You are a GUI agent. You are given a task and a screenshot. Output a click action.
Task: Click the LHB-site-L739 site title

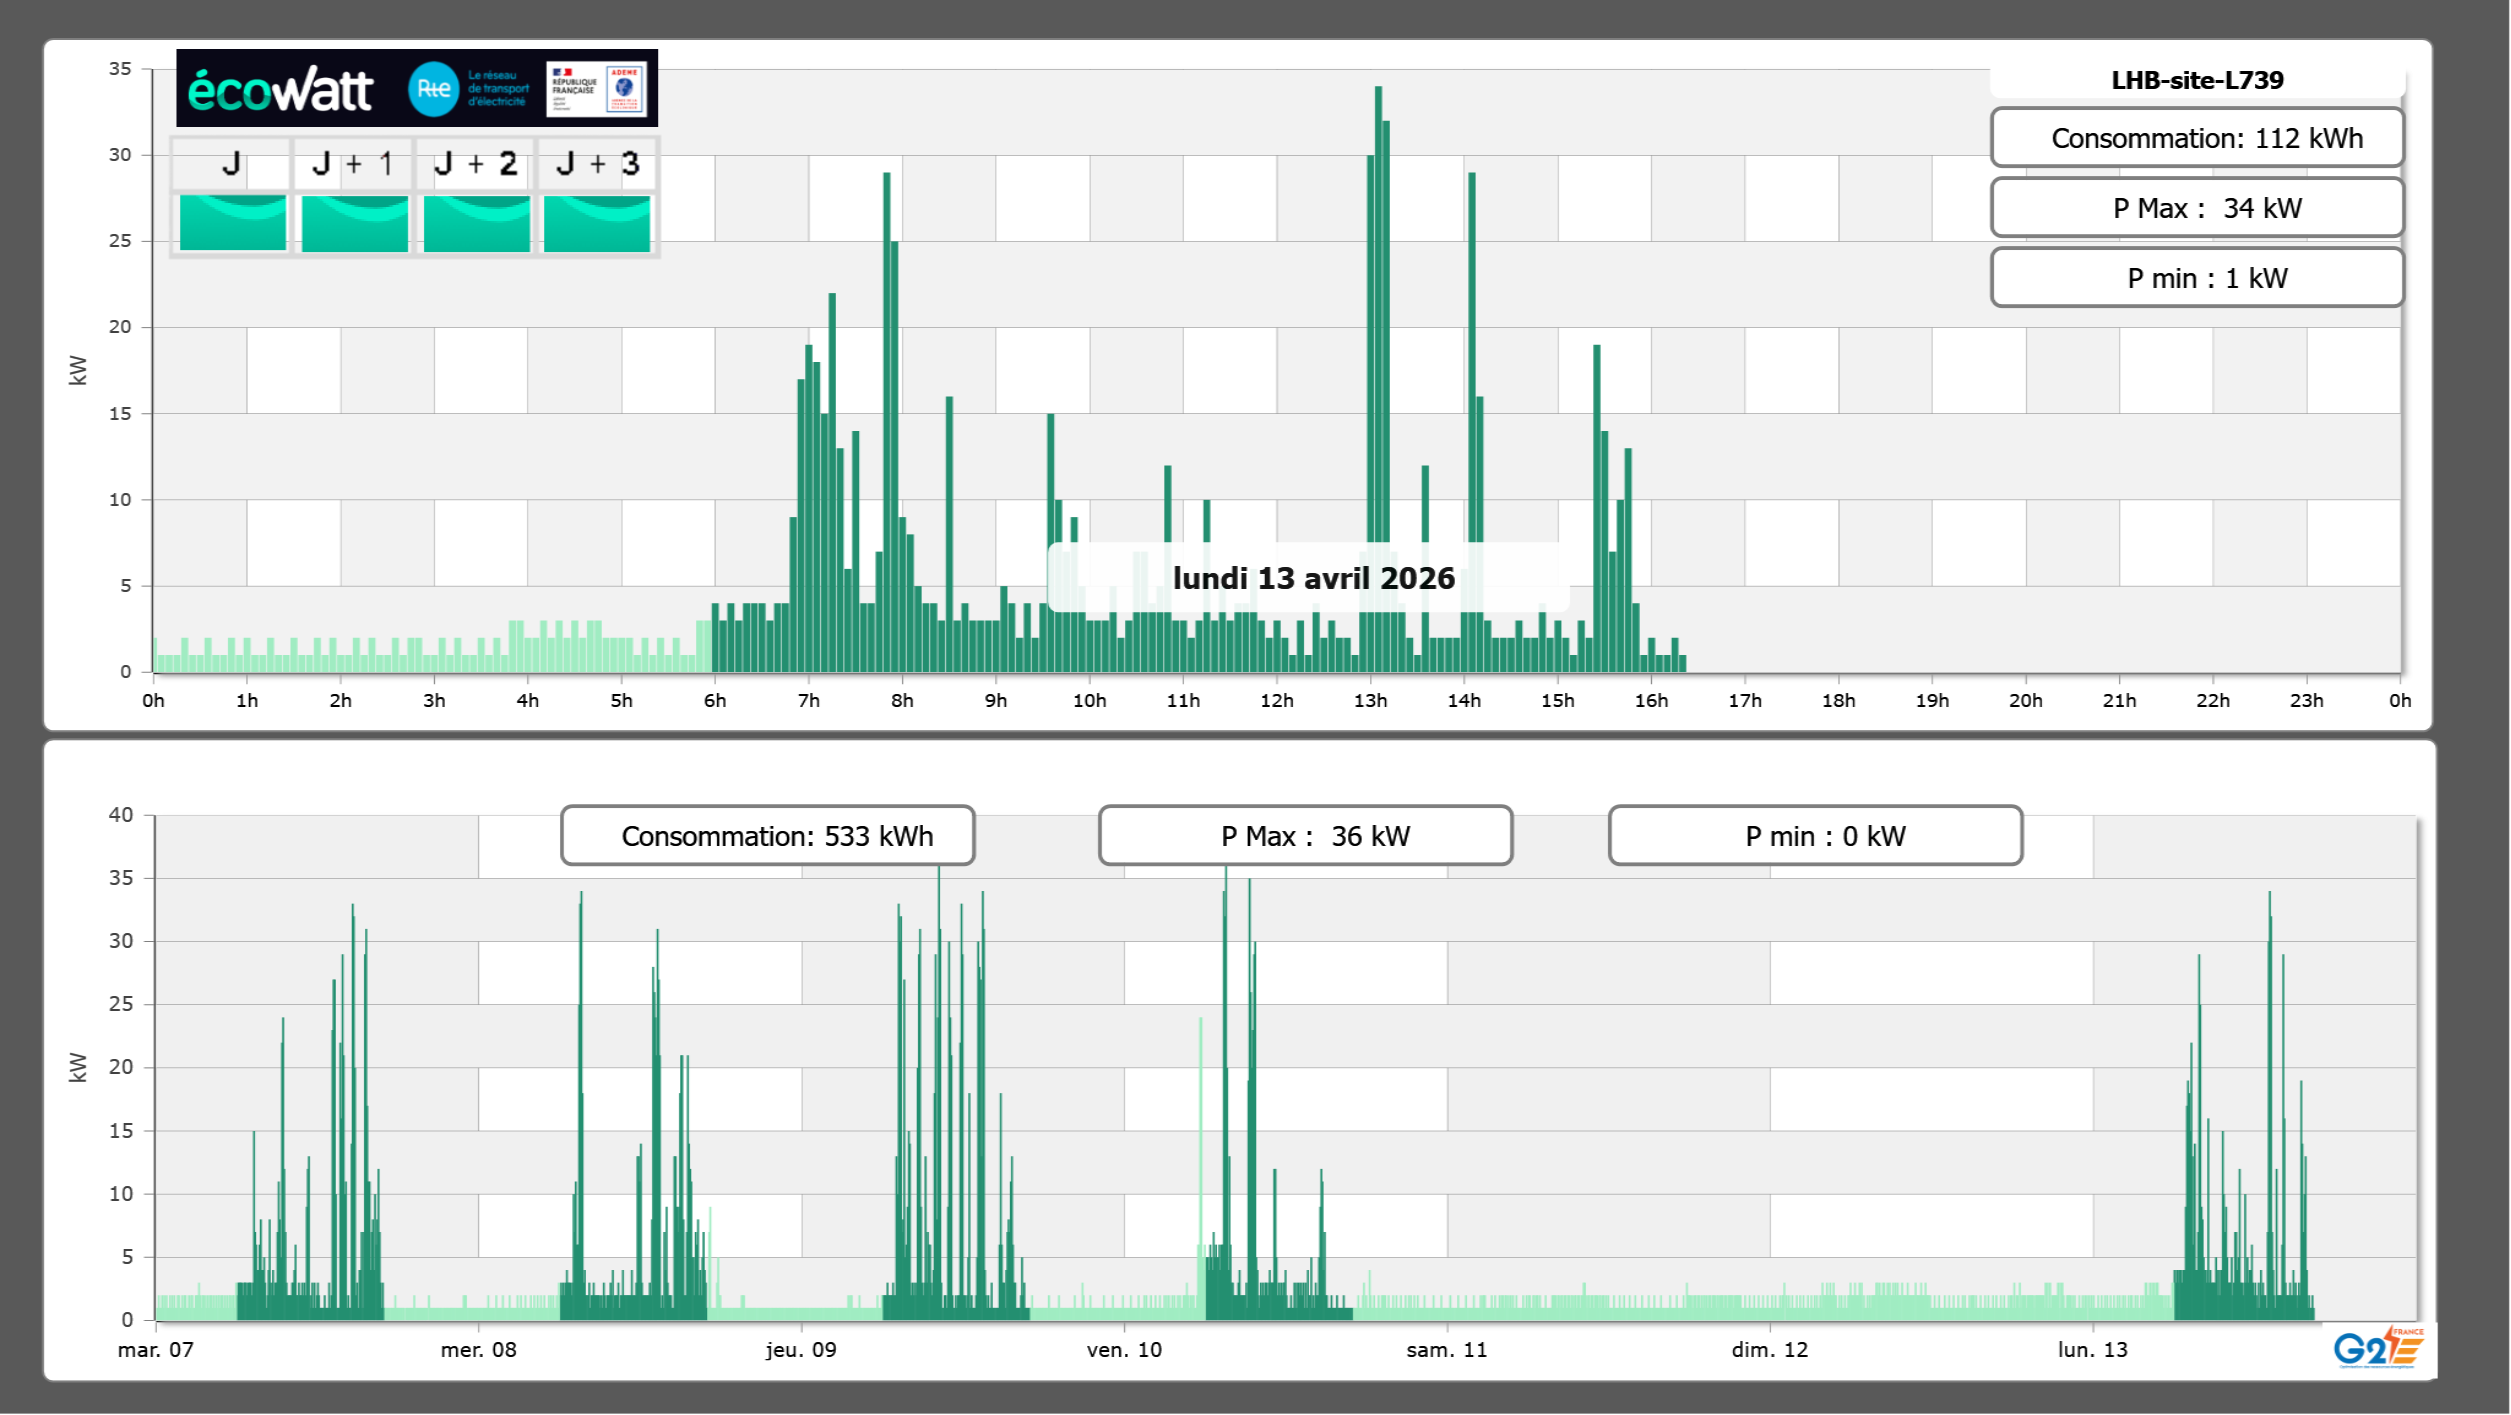pos(2197,80)
